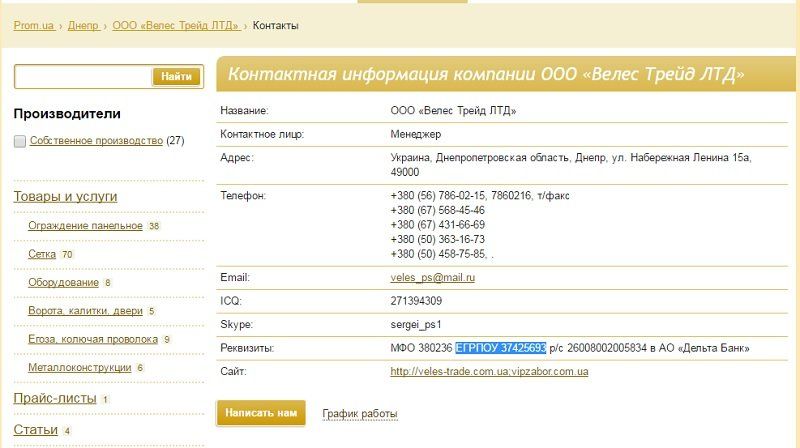Click the Производители heading
800x448 pixels.
67,113
